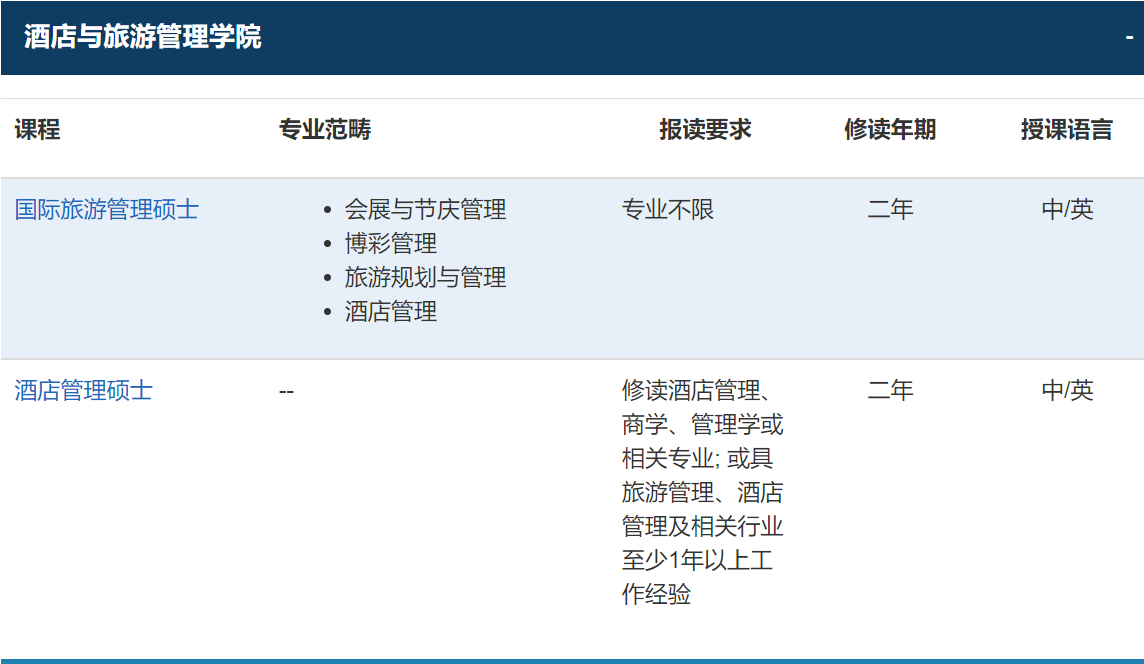Image resolution: width=1144 pixels, height=664 pixels.
Task: Click the 酒店管理硕士 admission requirement text
Action: tap(702, 492)
